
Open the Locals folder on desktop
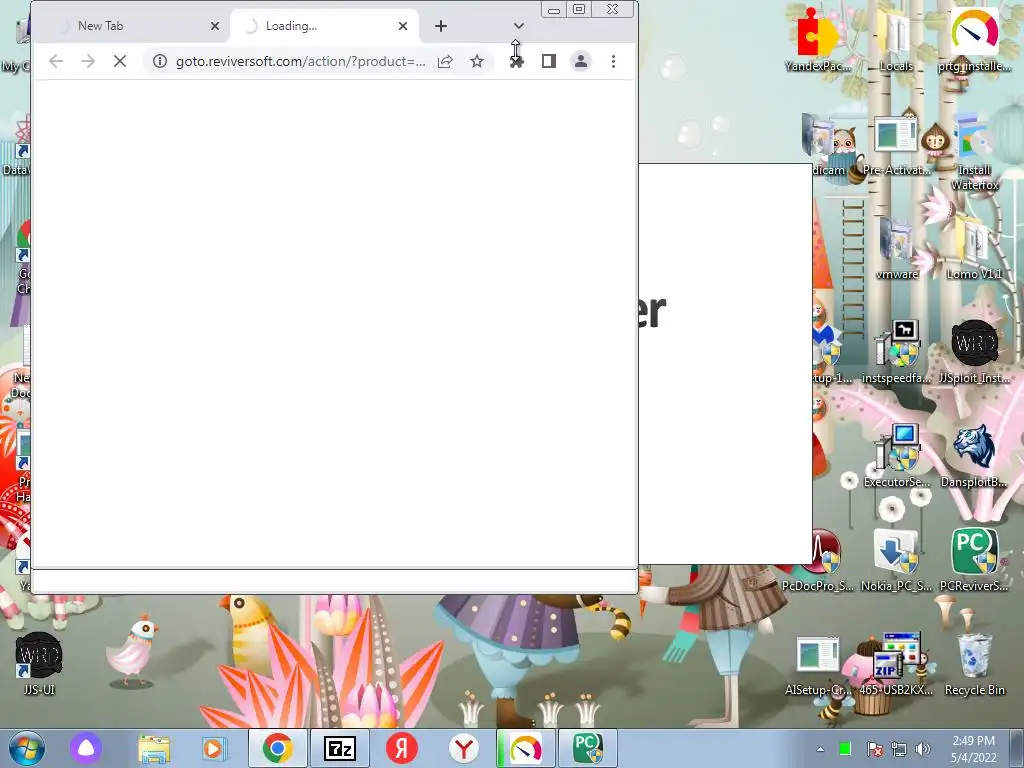[x=896, y=40]
